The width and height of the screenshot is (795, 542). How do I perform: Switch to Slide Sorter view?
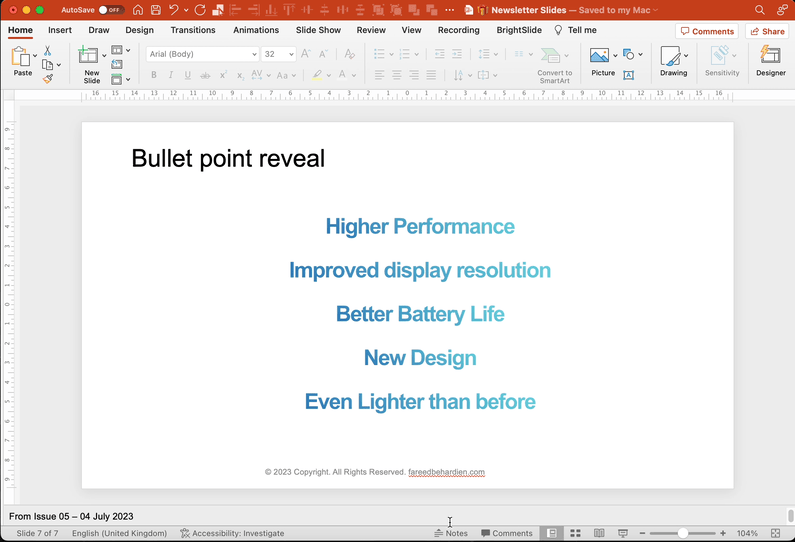(575, 533)
